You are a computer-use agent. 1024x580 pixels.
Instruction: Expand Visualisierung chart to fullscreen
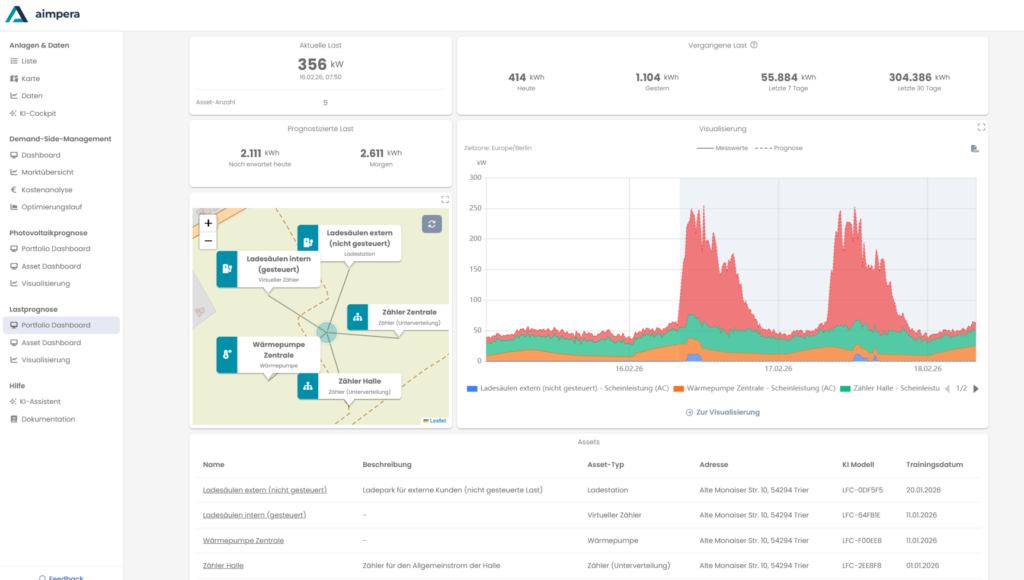click(981, 128)
